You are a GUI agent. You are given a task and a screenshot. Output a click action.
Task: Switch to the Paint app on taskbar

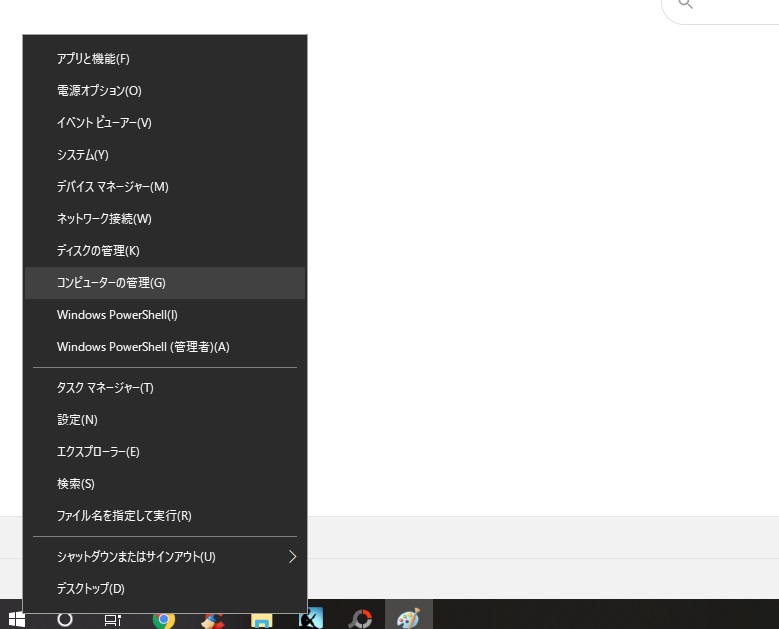408,619
